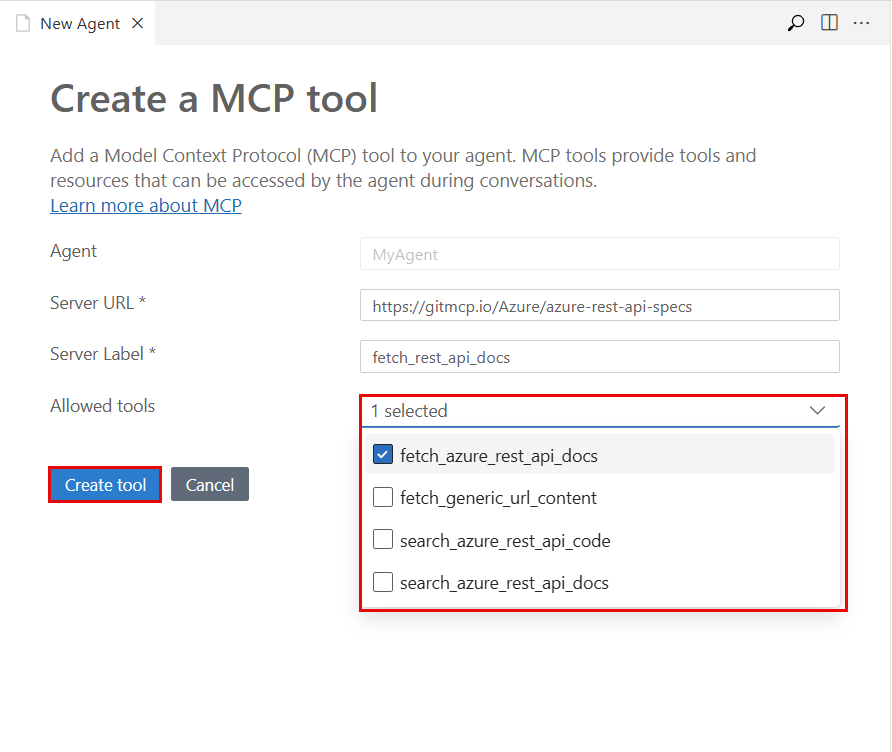This screenshot has width=892, height=752.
Task: Click the Server URL input field
Action: [599, 305]
